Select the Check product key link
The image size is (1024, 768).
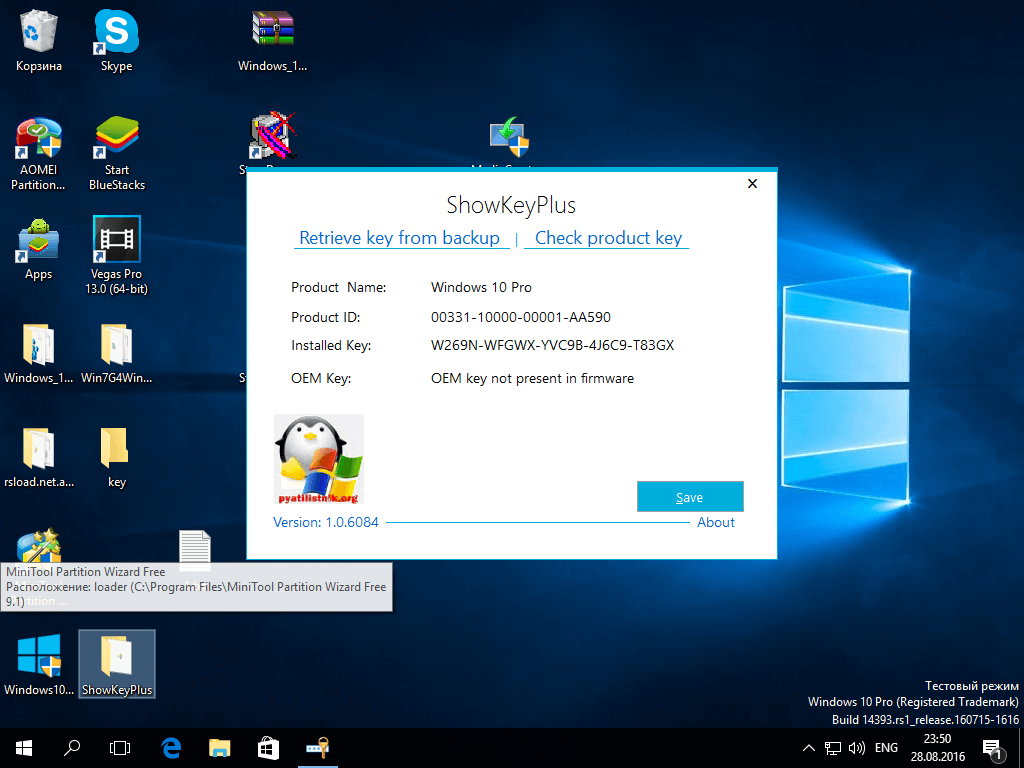(x=608, y=238)
